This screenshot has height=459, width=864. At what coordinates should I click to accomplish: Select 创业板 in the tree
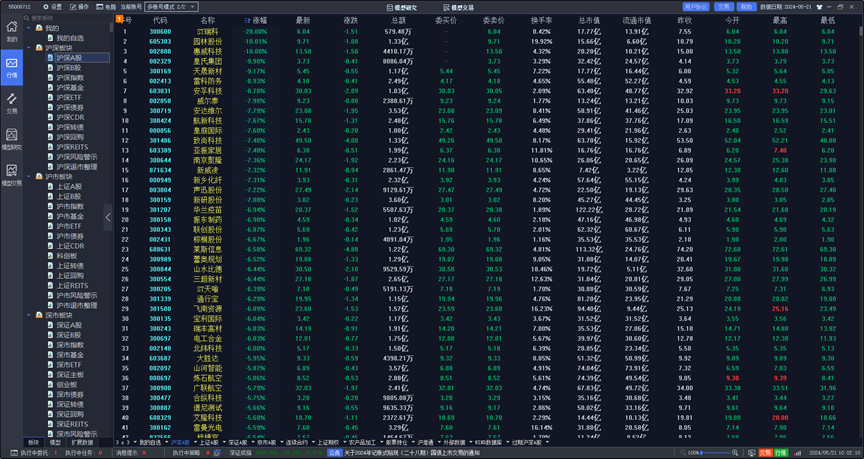click(x=67, y=385)
